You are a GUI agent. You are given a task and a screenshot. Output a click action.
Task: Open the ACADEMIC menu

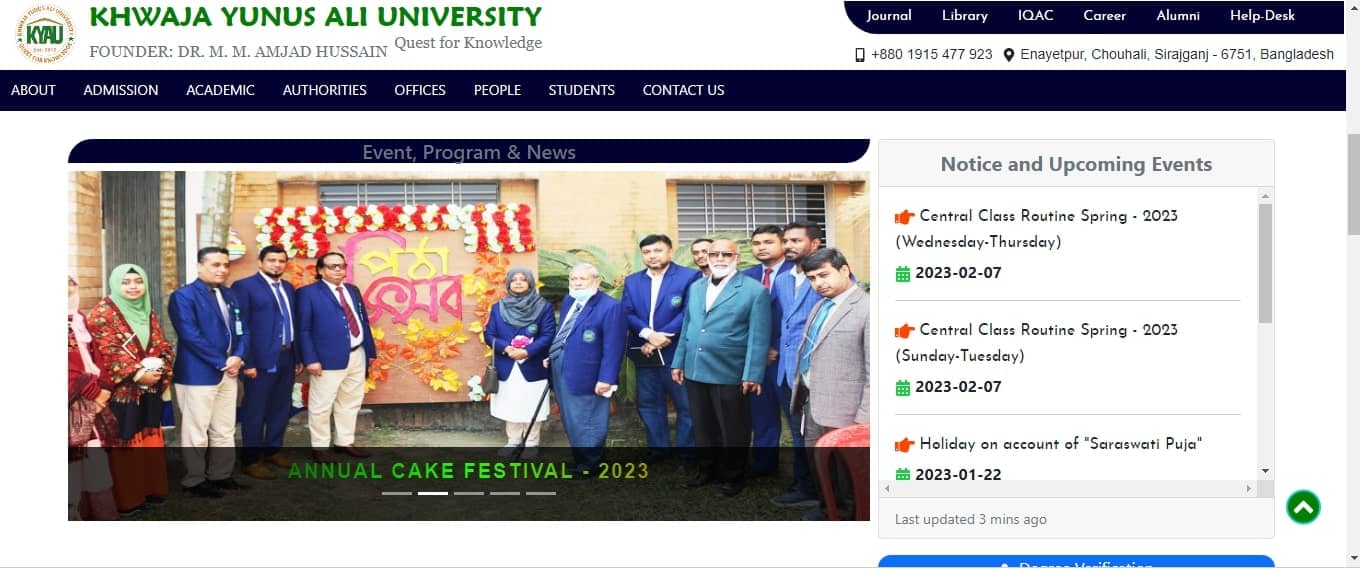(220, 90)
